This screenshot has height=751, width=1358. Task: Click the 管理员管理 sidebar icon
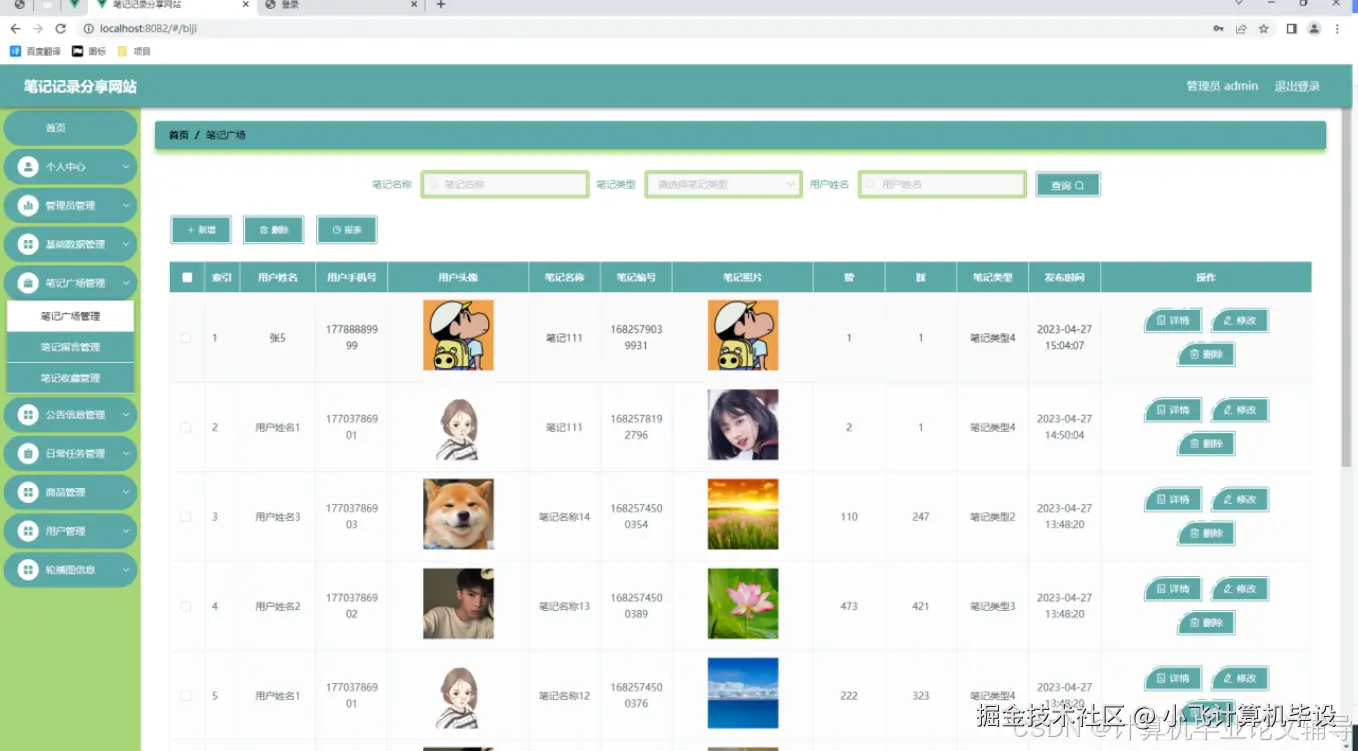(28, 206)
